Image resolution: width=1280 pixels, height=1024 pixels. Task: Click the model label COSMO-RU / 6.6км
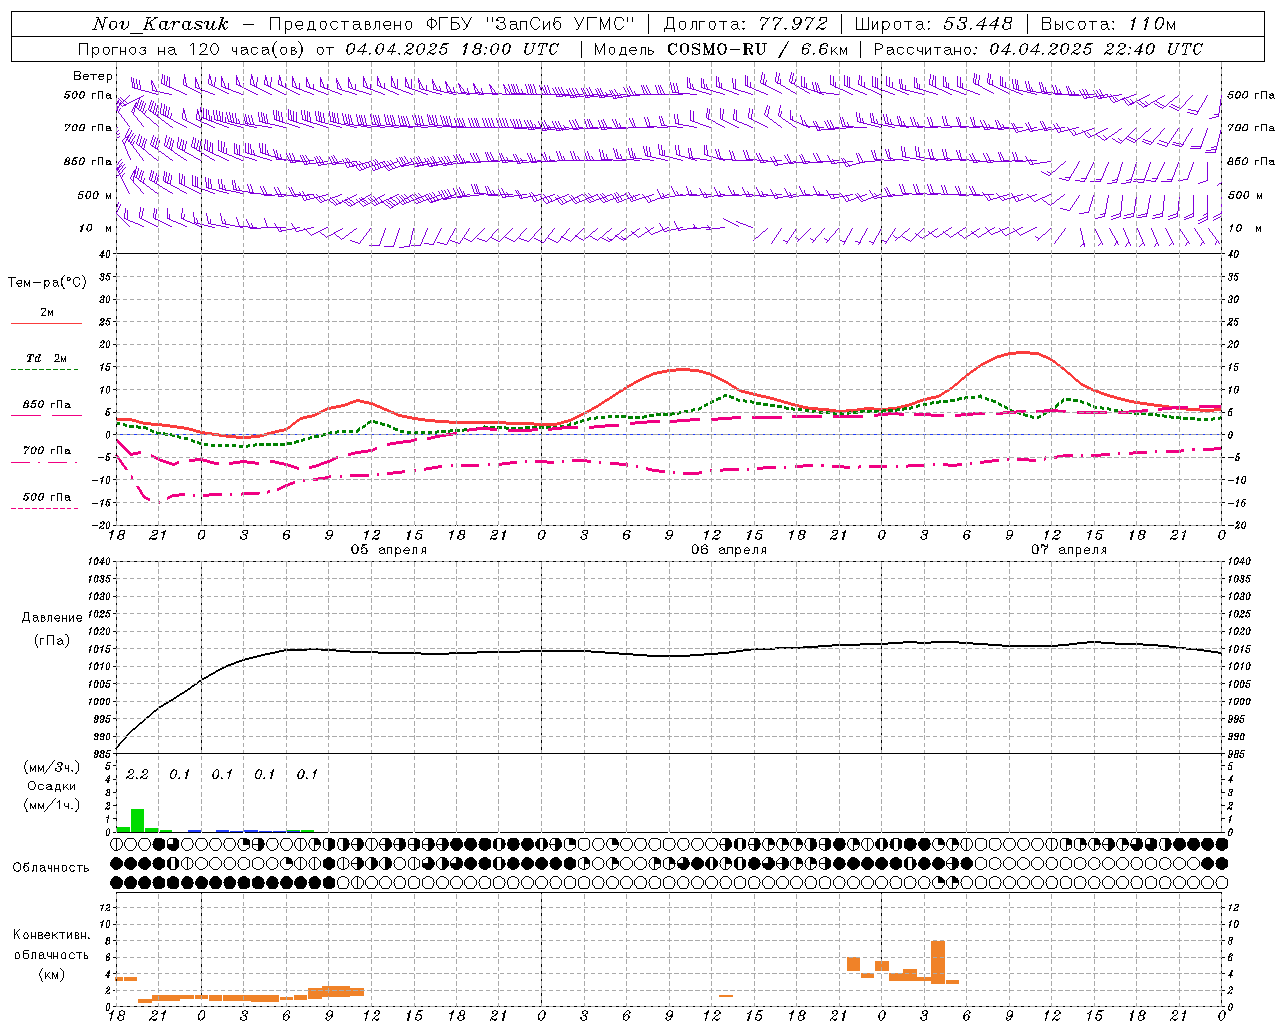coord(758,49)
